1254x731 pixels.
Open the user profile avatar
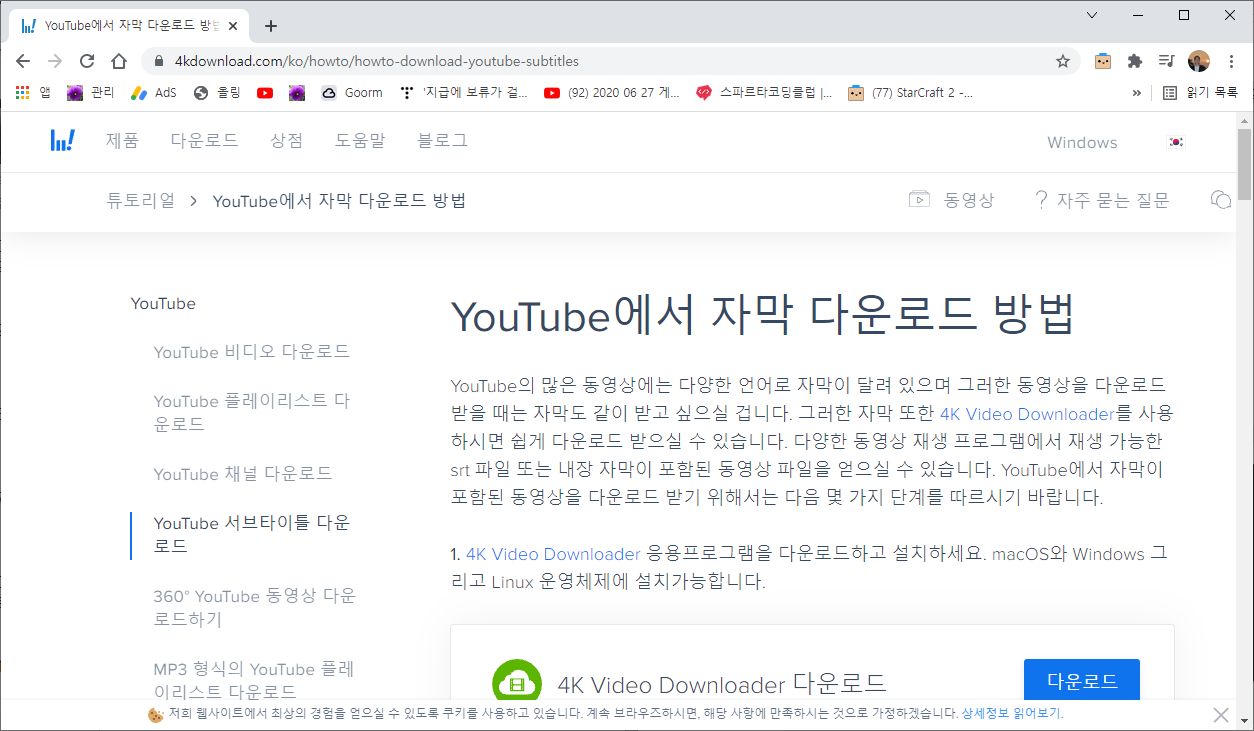[x=1198, y=61]
